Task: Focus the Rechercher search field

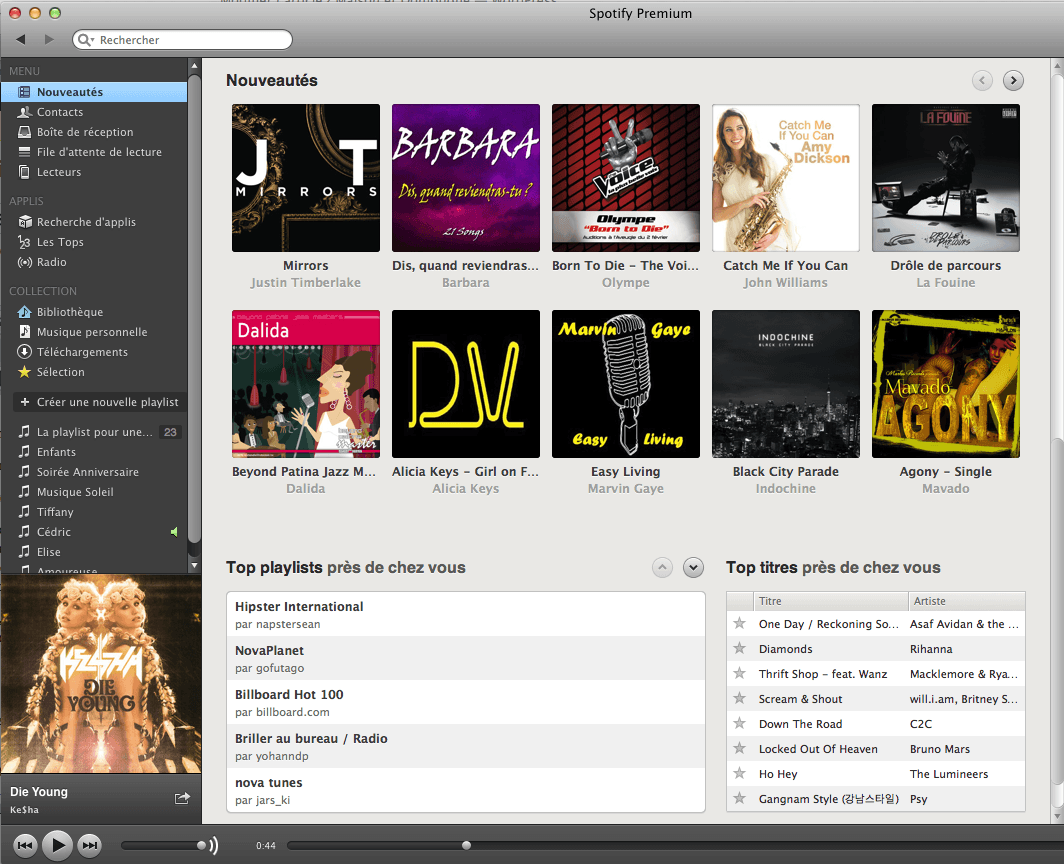Action: pyautogui.click(x=182, y=39)
